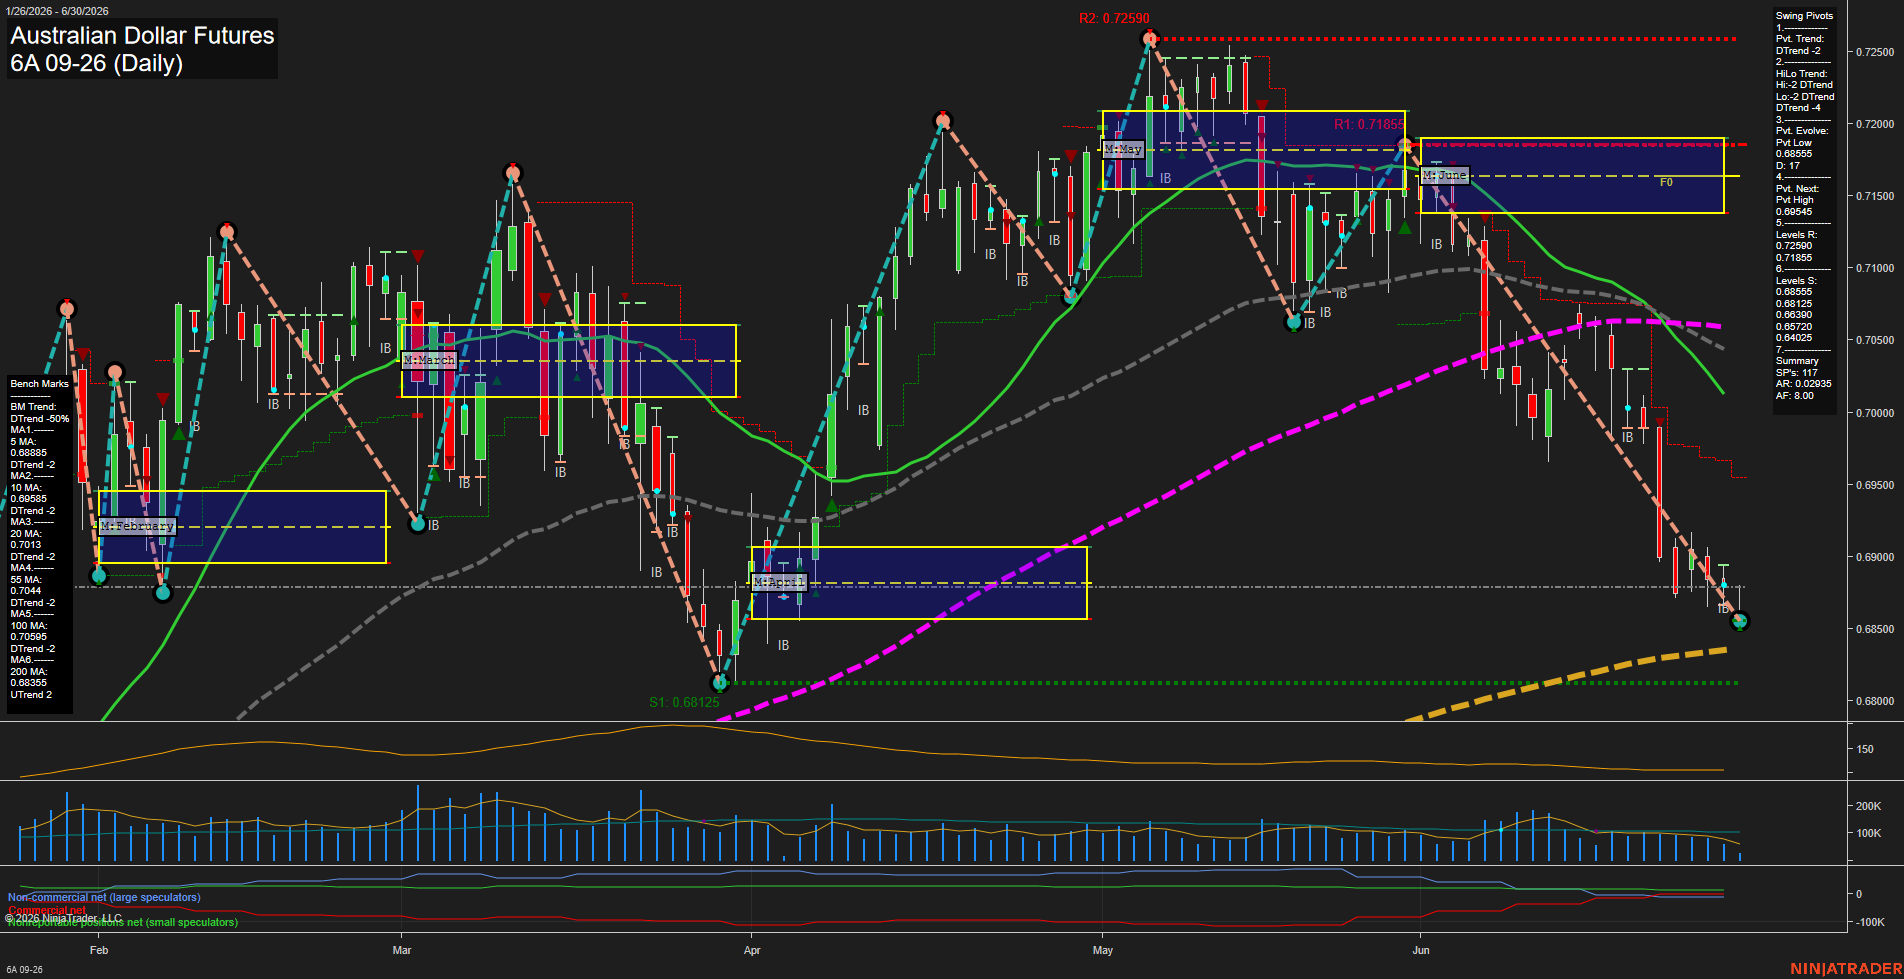Click the 55 MA: entry in Bench Marks

pyautogui.click(x=26, y=580)
